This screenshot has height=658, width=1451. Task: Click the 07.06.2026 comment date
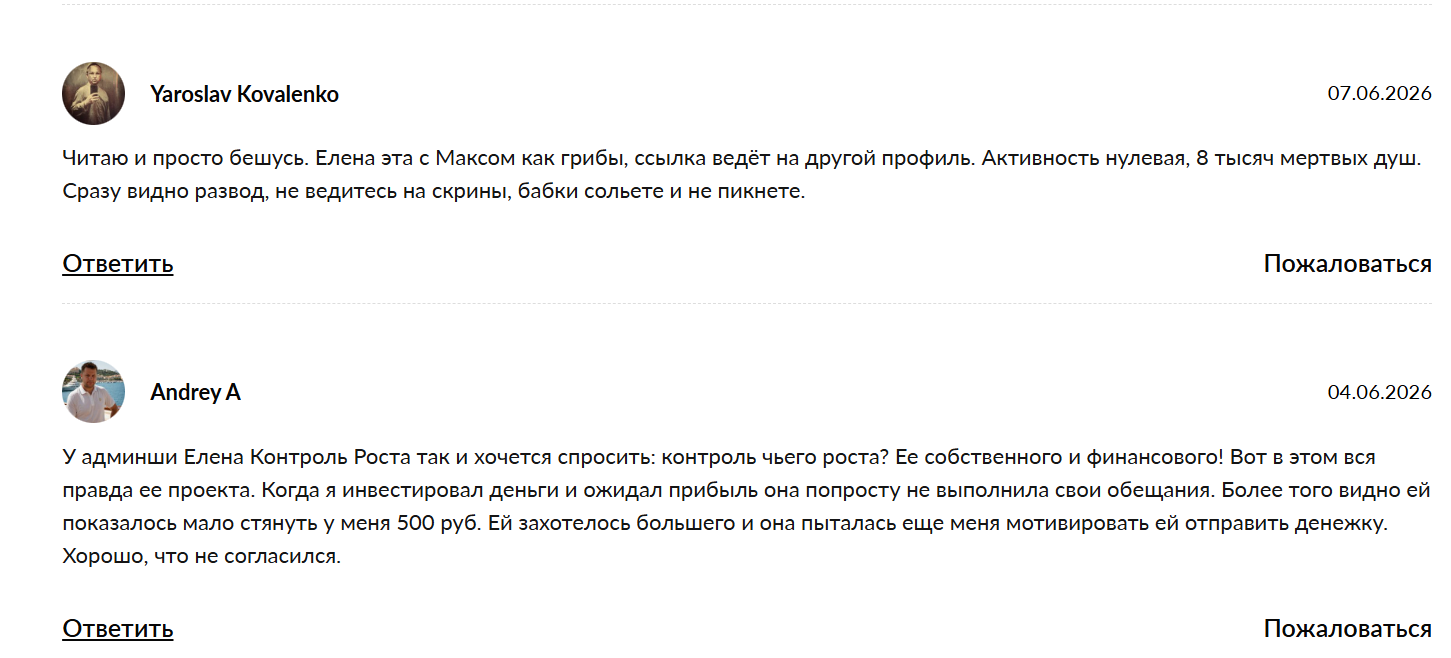tap(1379, 93)
